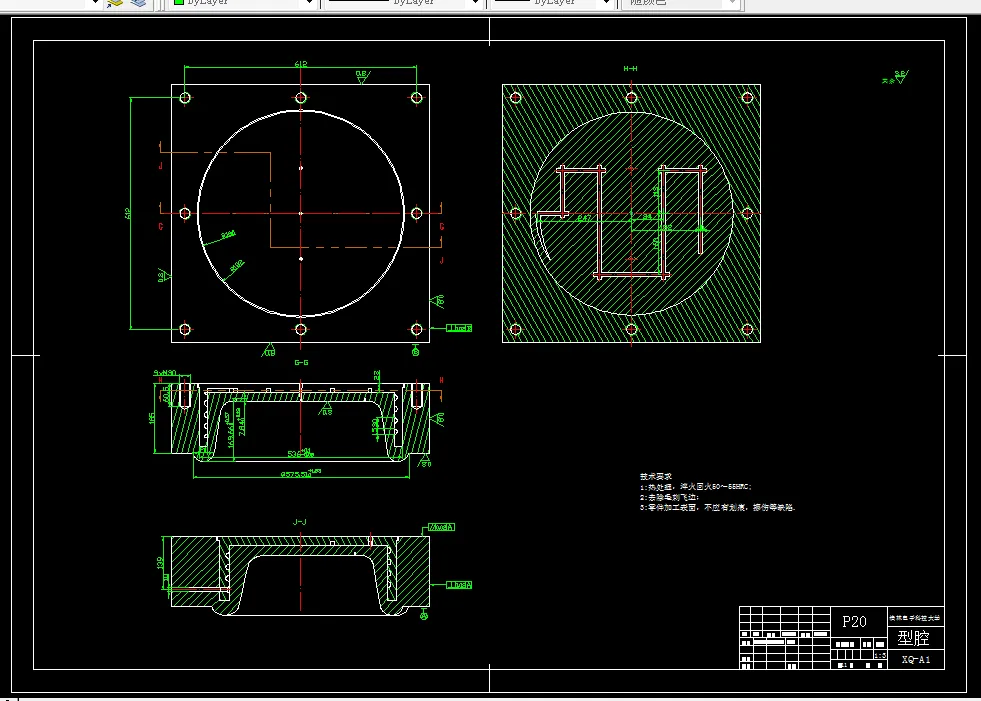Click the material text 'P20' in title block
This screenshot has width=981, height=701.
click(x=855, y=622)
